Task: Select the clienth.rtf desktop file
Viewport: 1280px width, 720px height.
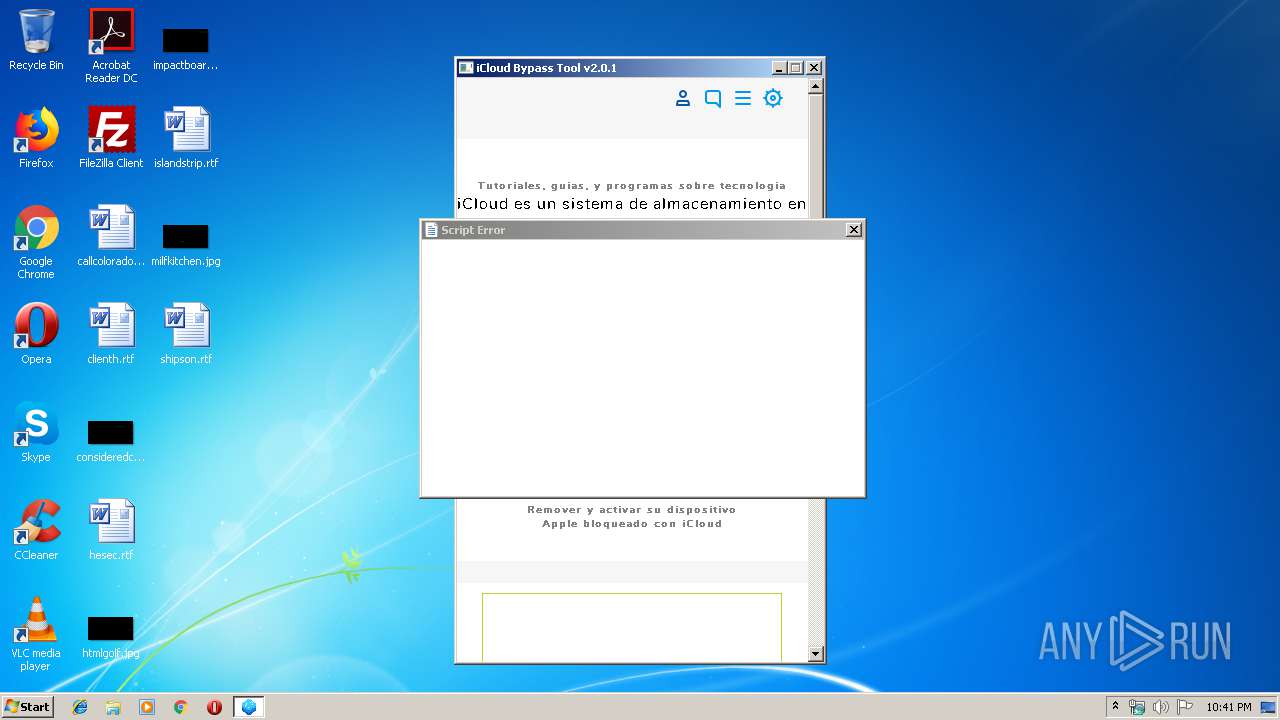Action: [x=111, y=334]
